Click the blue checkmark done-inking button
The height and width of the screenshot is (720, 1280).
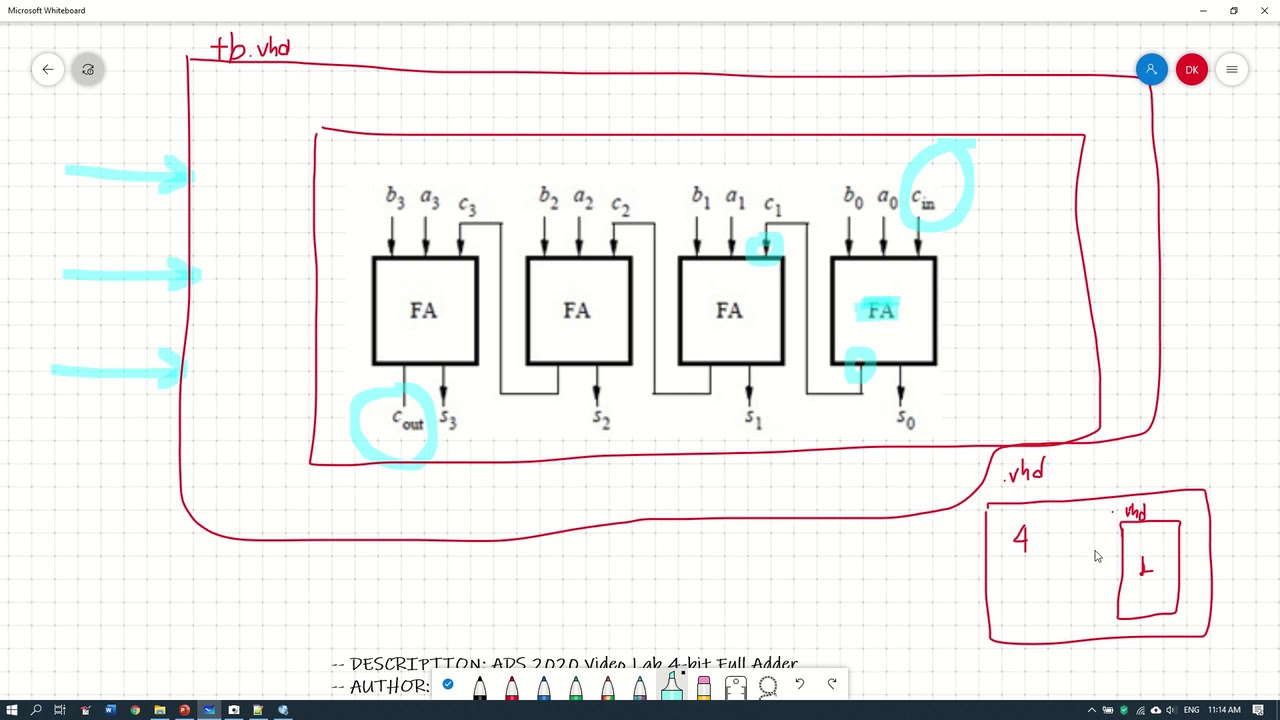[447, 685]
